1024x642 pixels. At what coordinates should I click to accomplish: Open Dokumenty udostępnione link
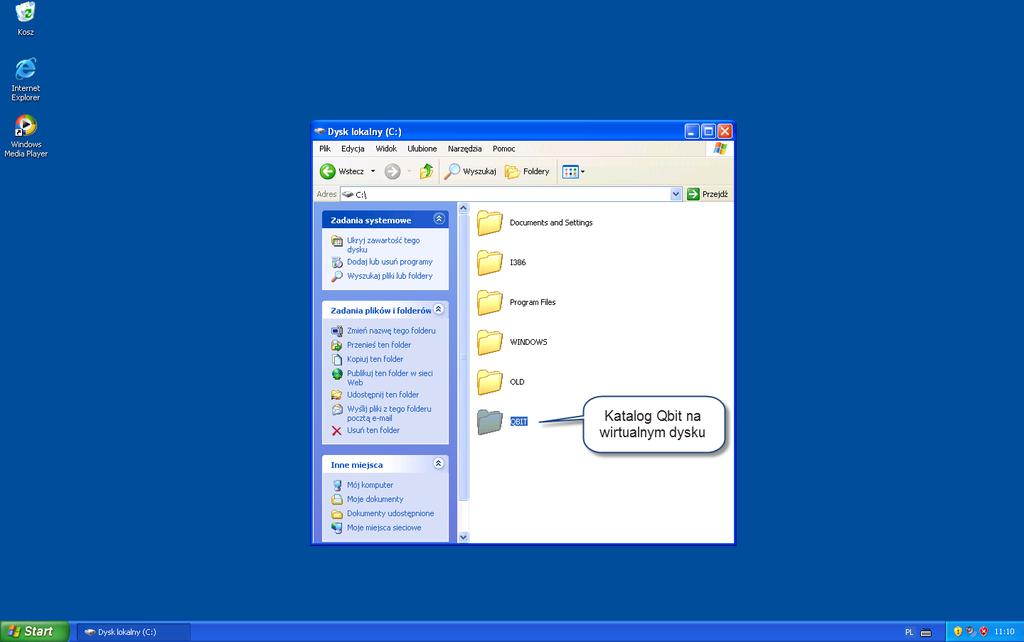(x=390, y=514)
